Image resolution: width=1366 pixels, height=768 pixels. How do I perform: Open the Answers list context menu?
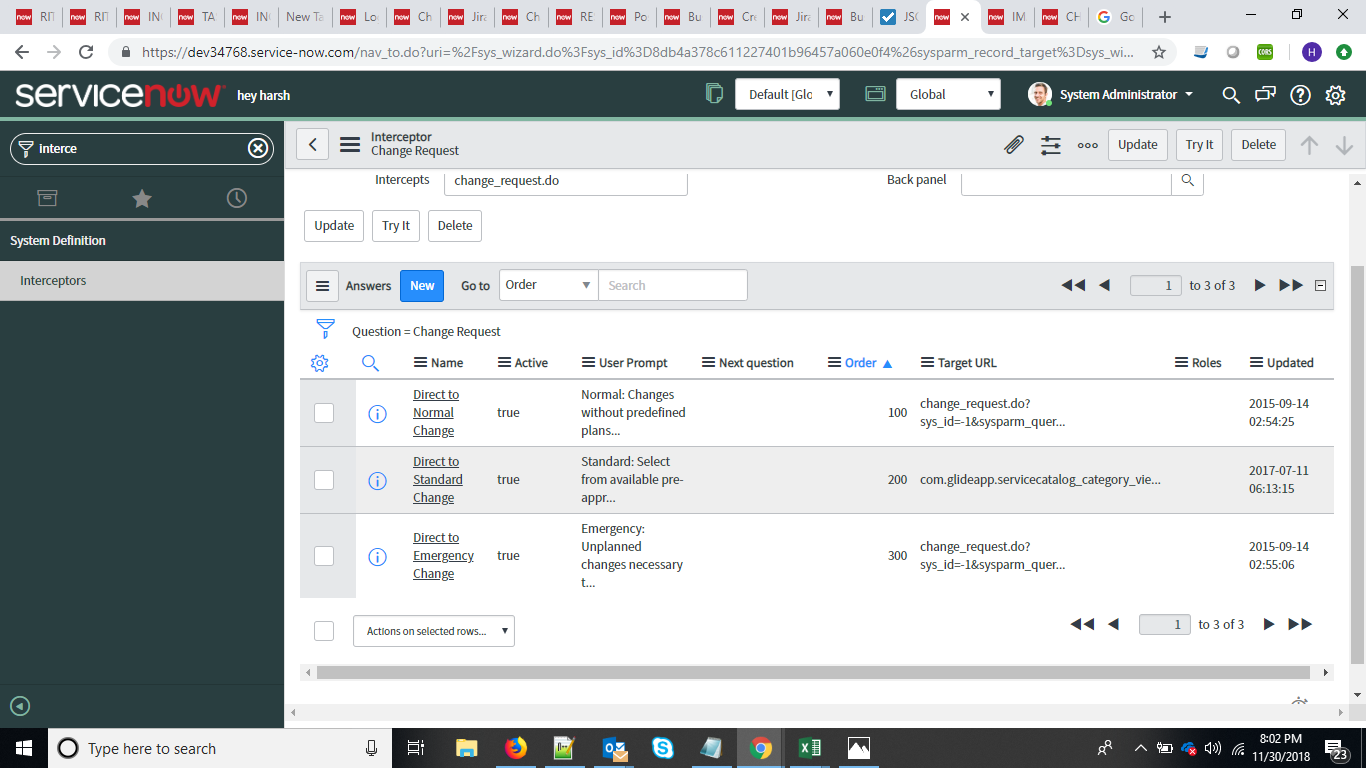[322, 285]
